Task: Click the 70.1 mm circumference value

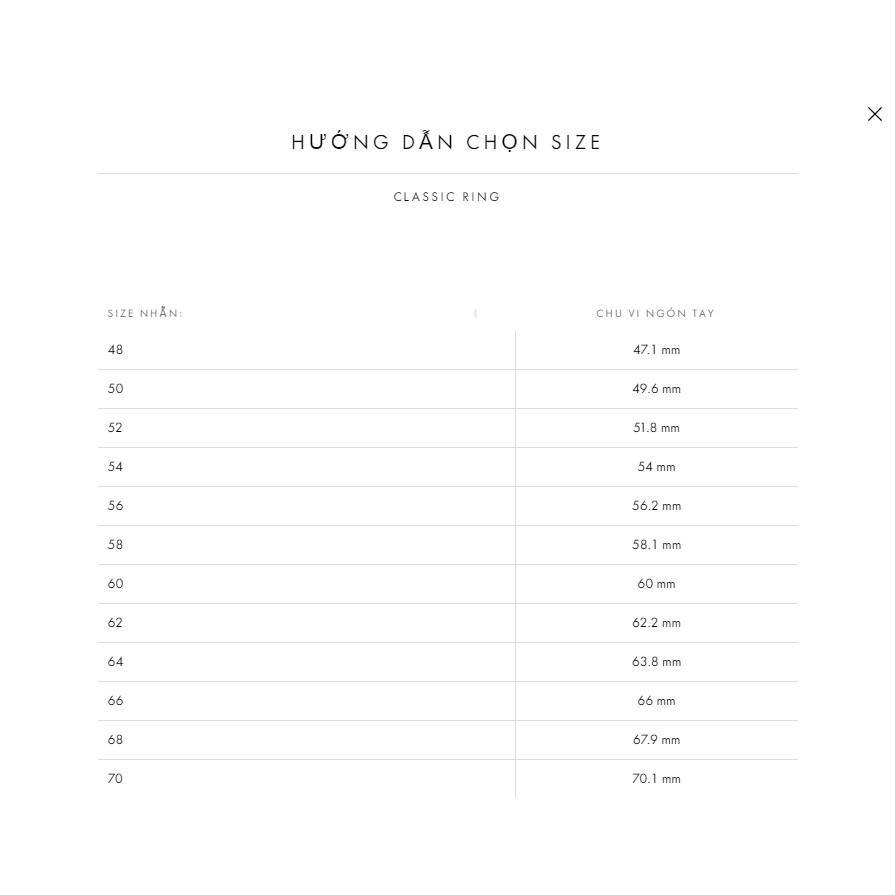Action: [x=656, y=779]
